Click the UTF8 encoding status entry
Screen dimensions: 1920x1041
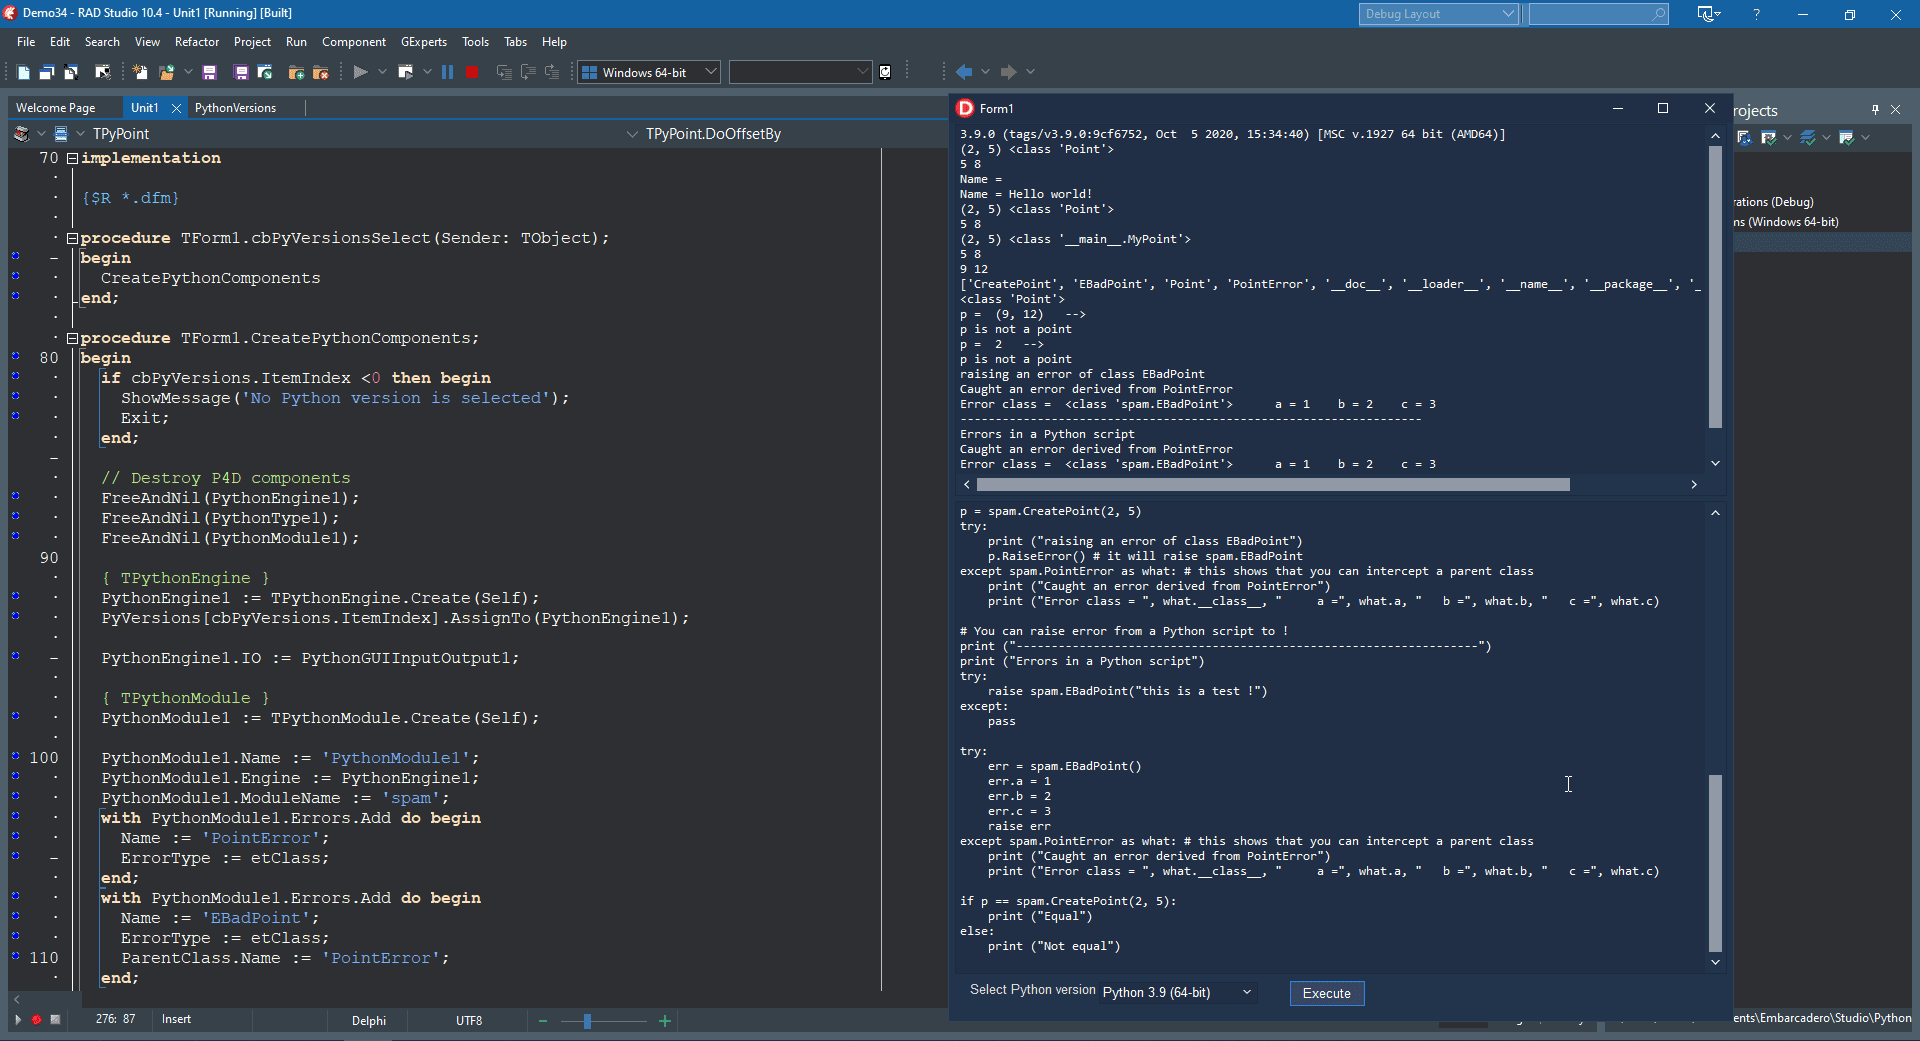click(469, 1021)
